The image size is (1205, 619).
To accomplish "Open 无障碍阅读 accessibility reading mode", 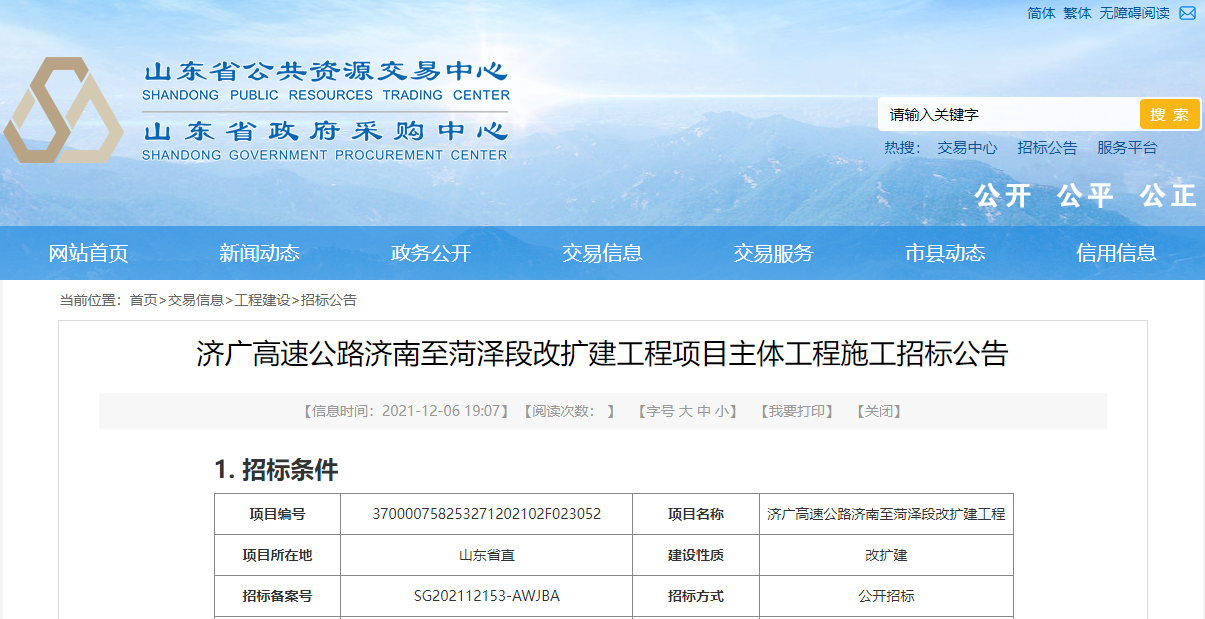I will tap(1134, 13).
